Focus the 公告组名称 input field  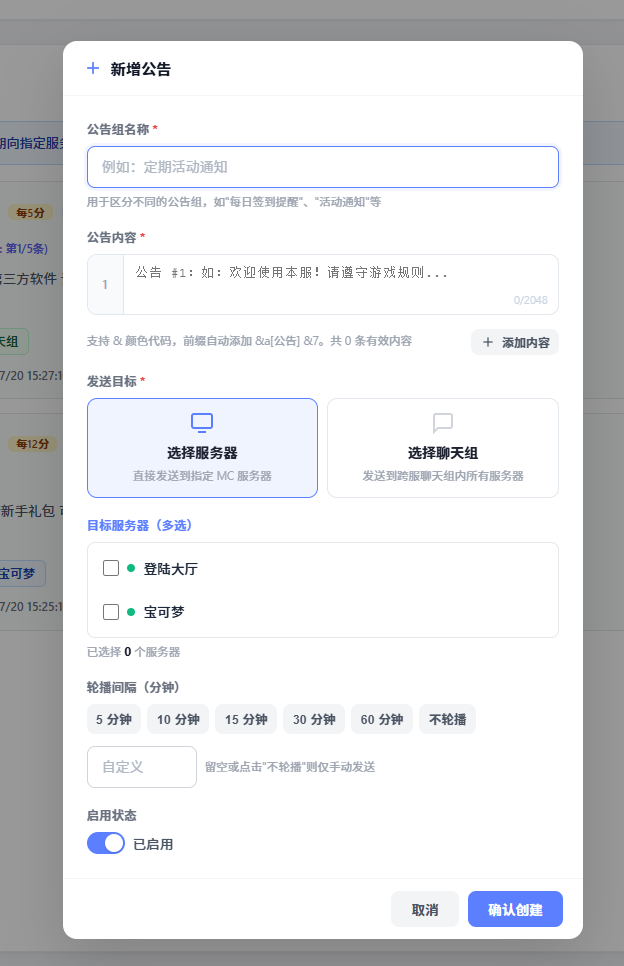pos(323,167)
